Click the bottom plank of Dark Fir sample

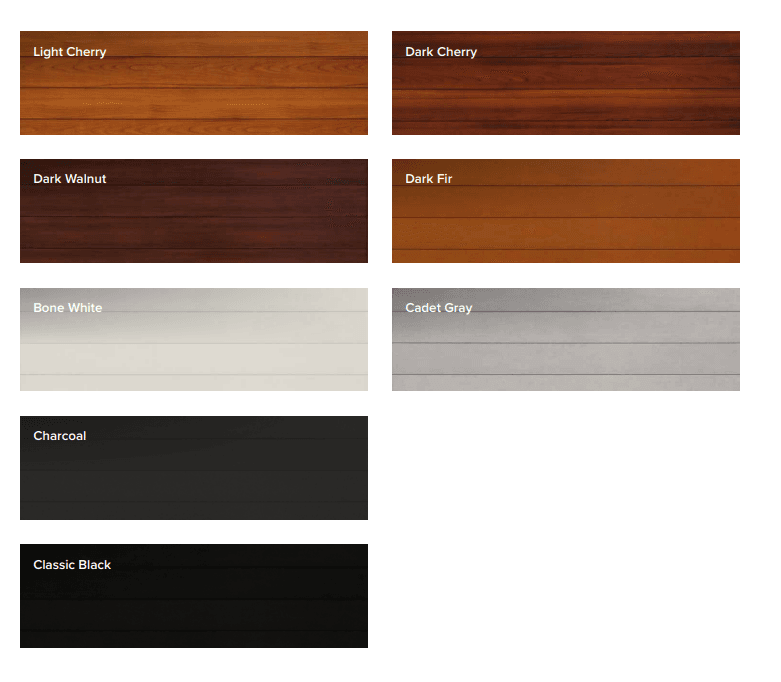point(565,256)
